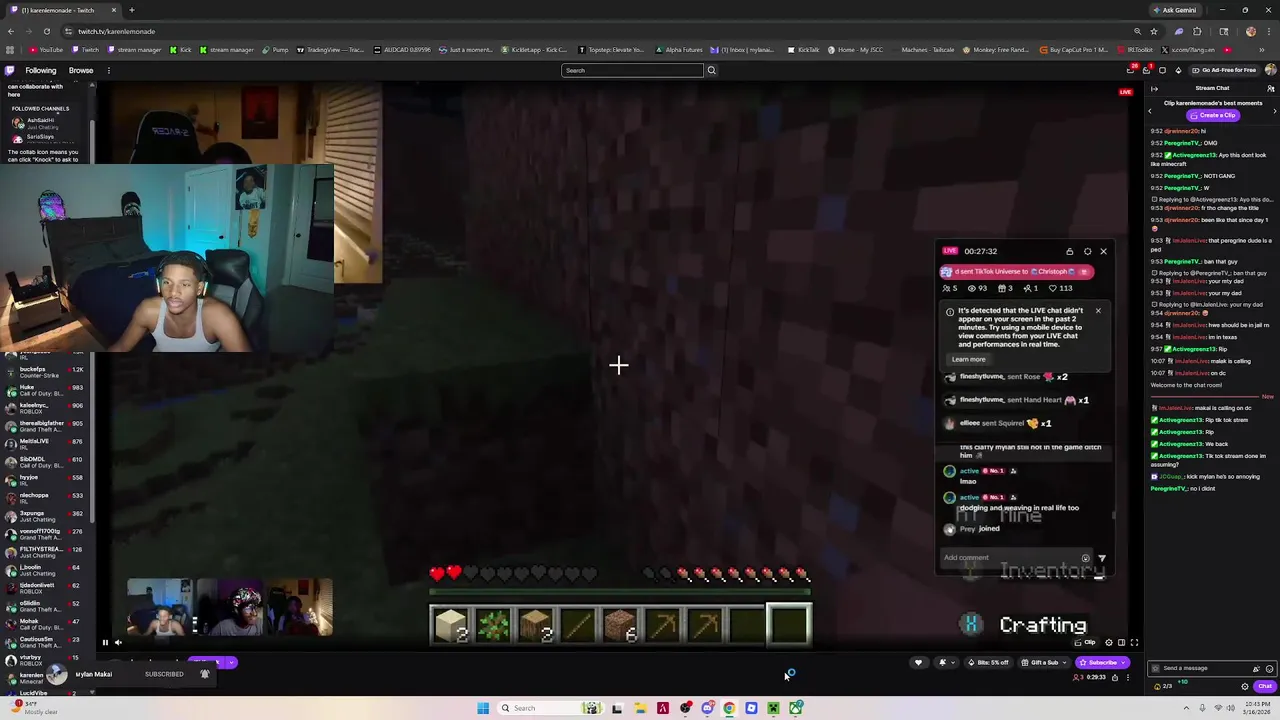Toggle subscribed notification bell in the popup
This screenshot has height=720, width=1280.
(x=204, y=674)
